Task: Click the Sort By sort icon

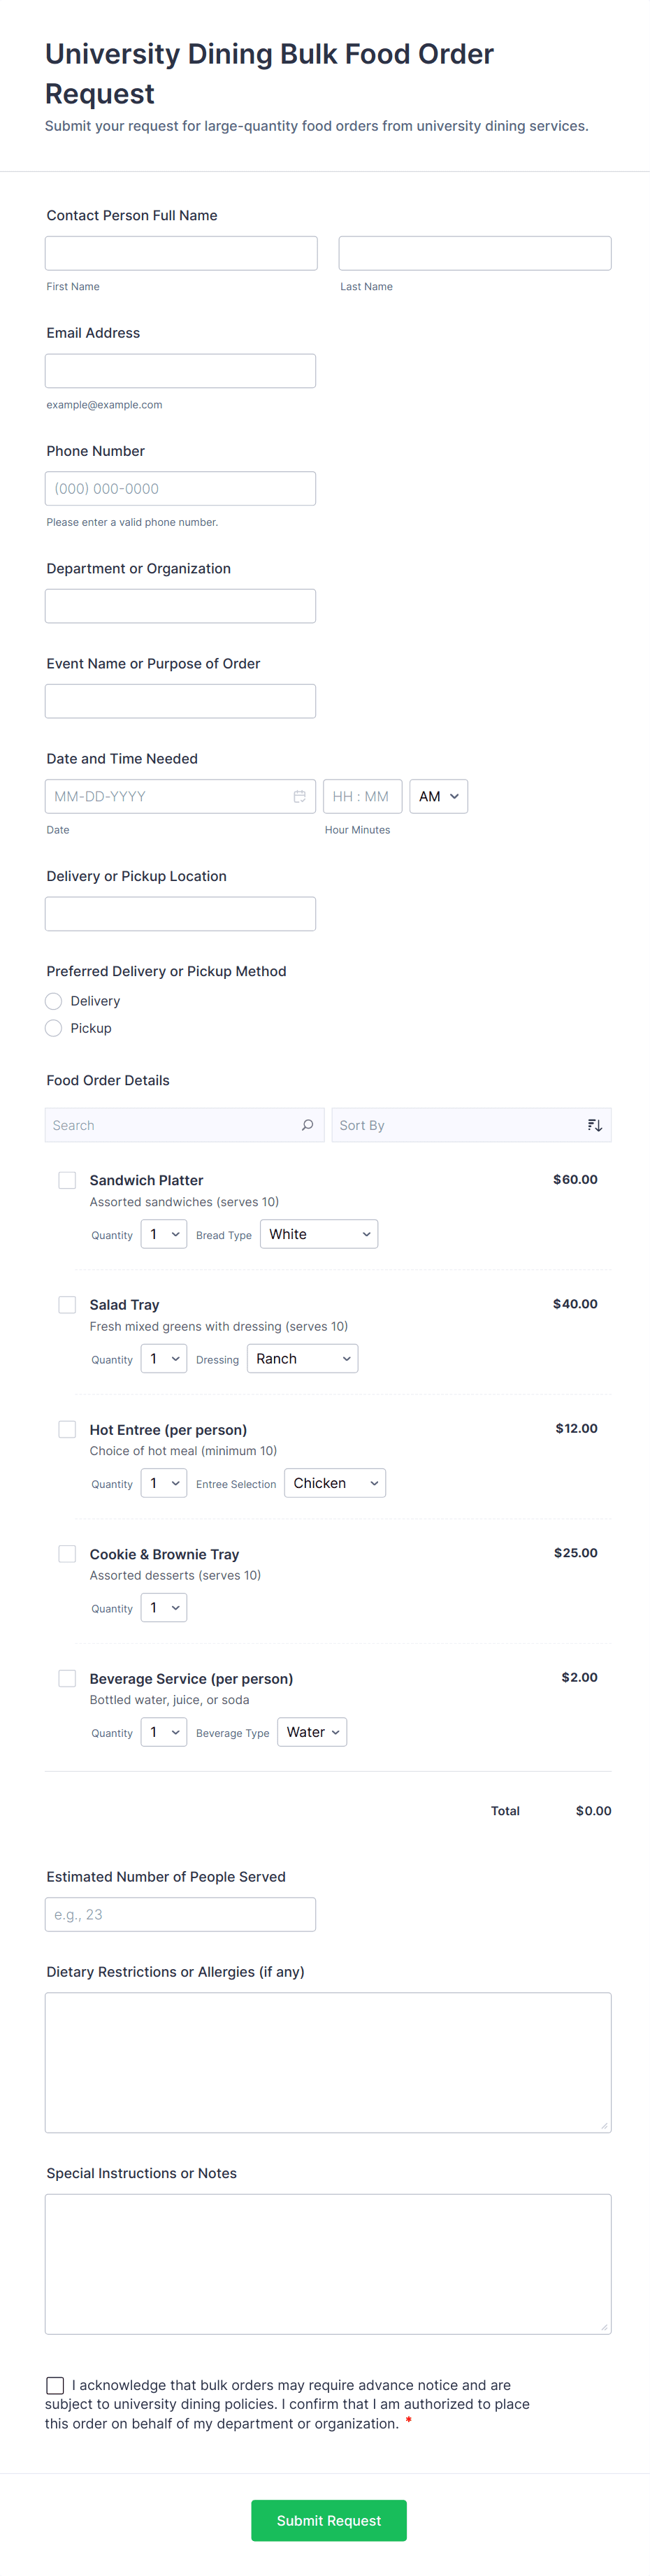Action: 594,1125
